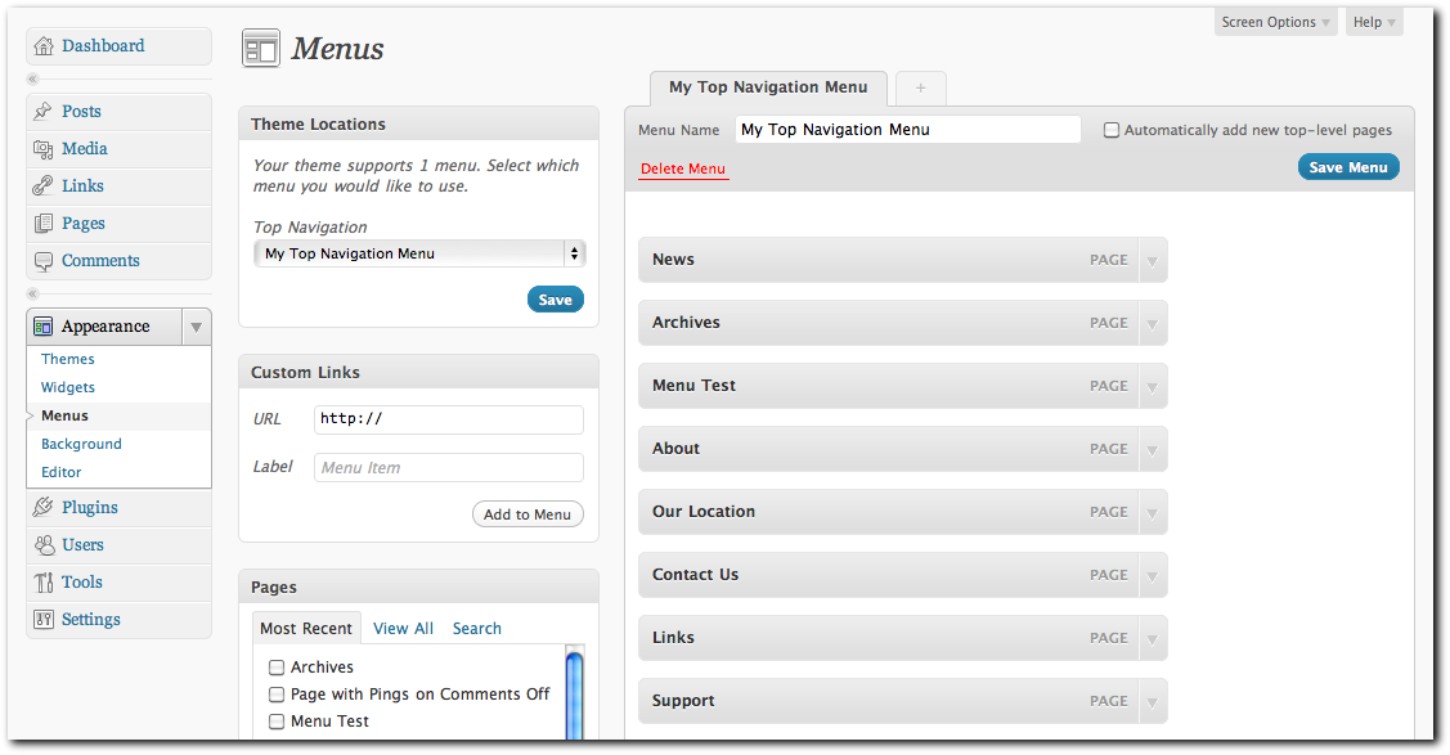Open the Screen Options panel
Screen dimensions: 1450x755
[x=1276, y=22]
